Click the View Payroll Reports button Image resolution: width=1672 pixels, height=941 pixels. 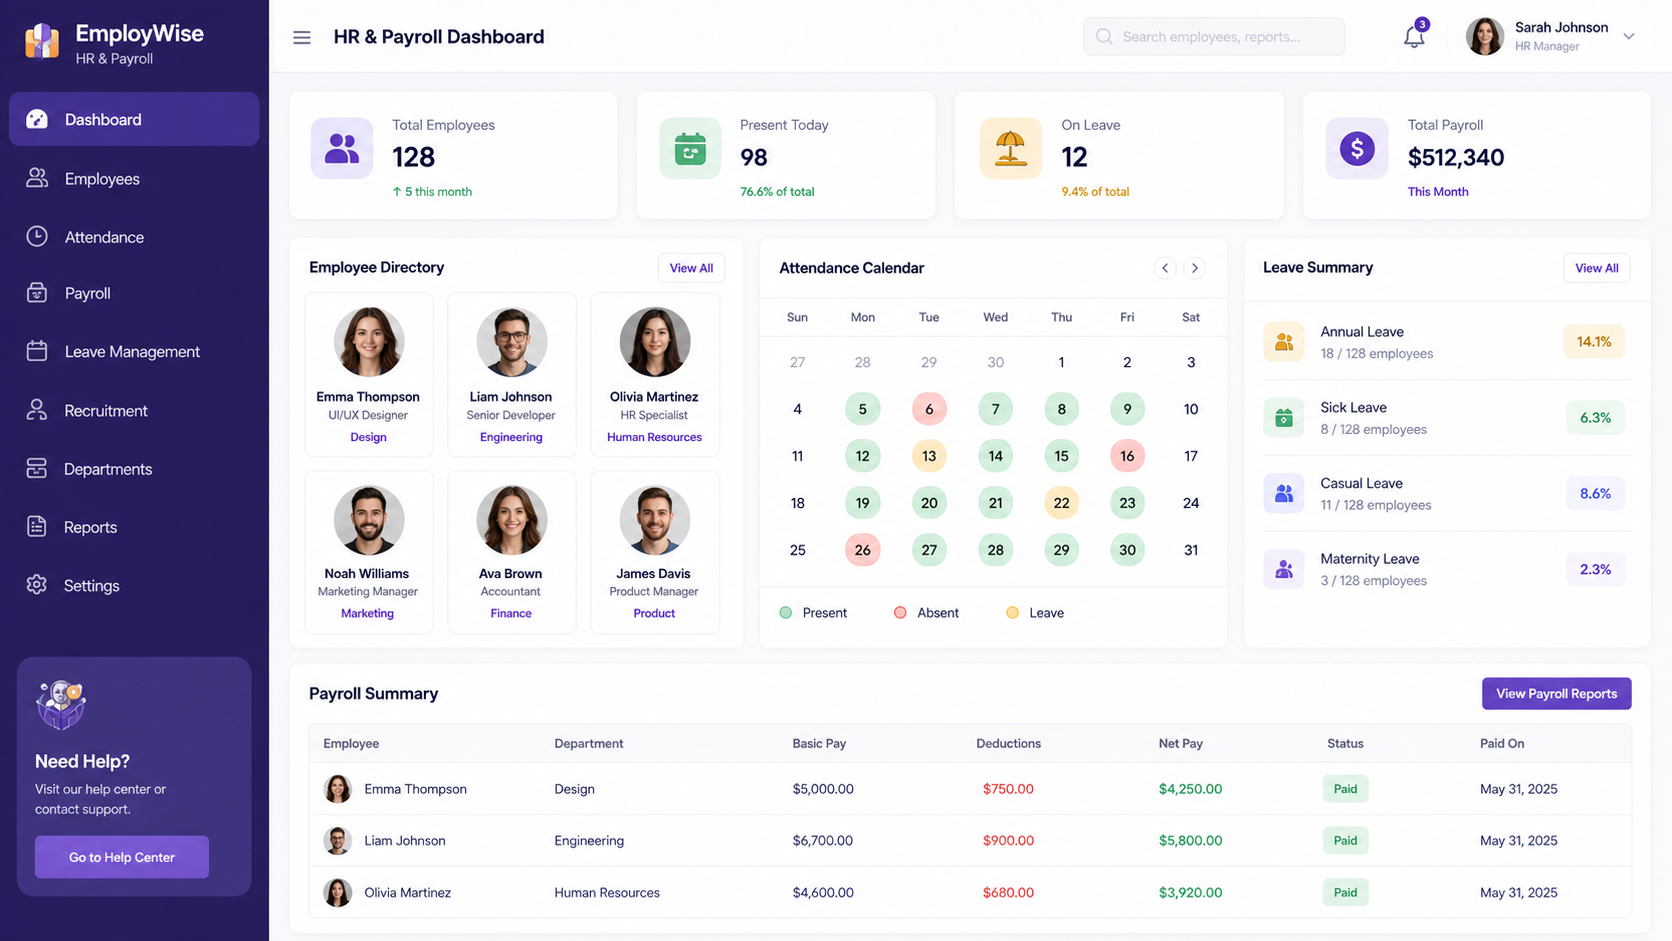click(1556, 694)
